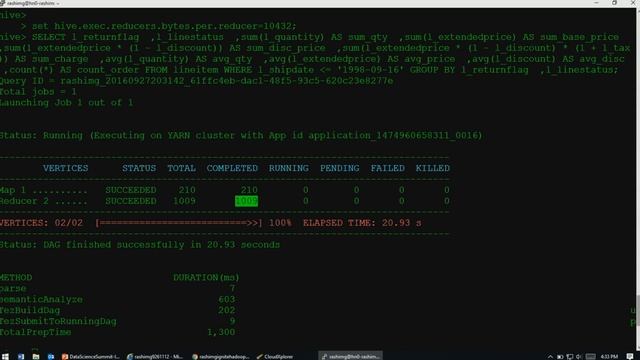Click the Status: Running YARN cluster line
Viewport: 640px width, 360px height.
point(241,136)
